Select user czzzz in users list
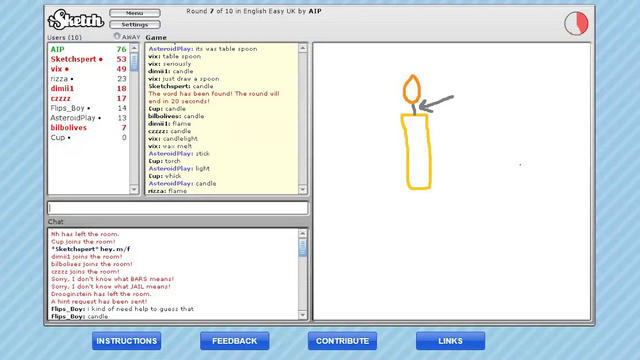 tap(88, 98)
